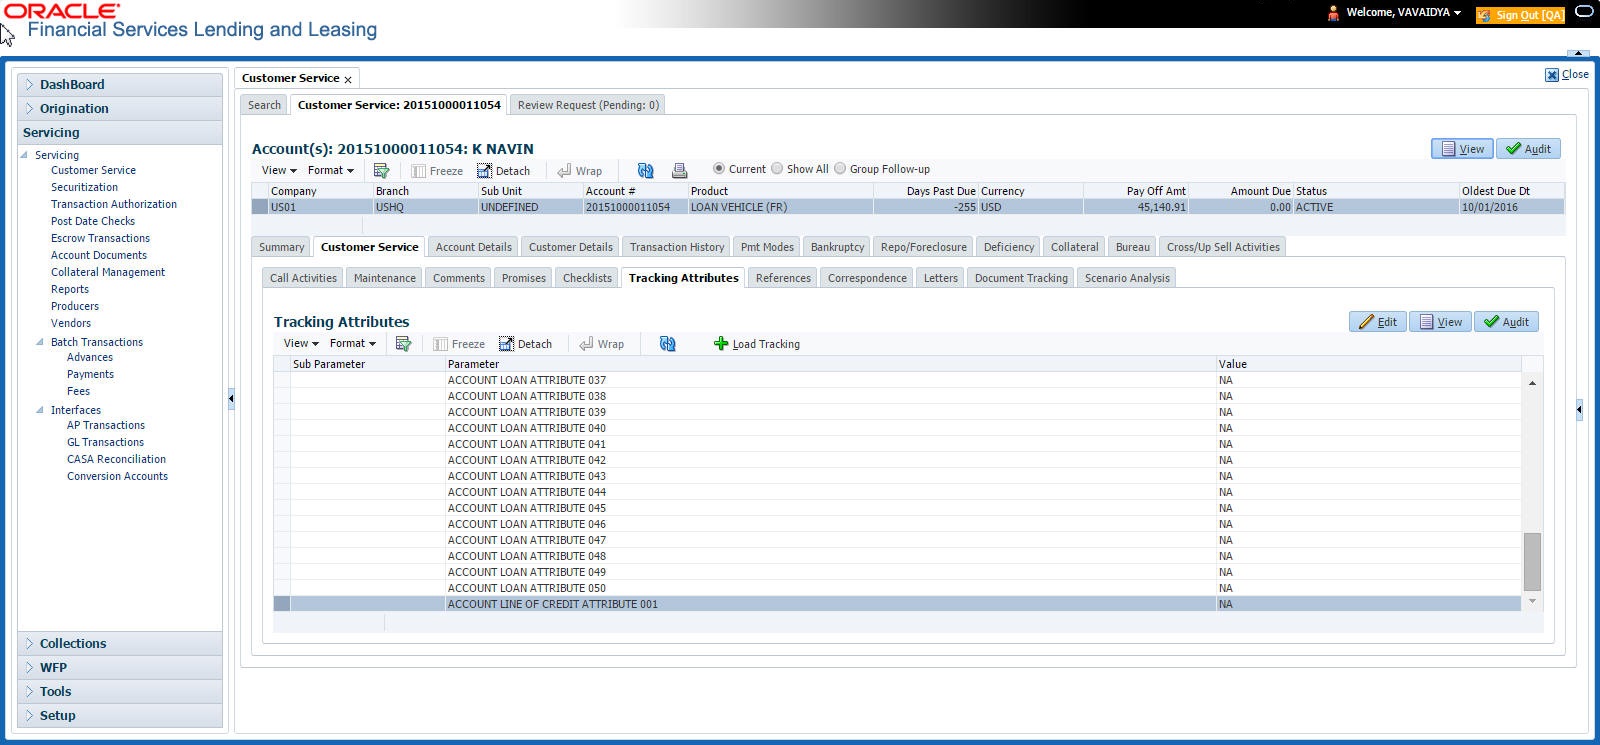Click the query icon in the account toolbar

click(381, 171)
